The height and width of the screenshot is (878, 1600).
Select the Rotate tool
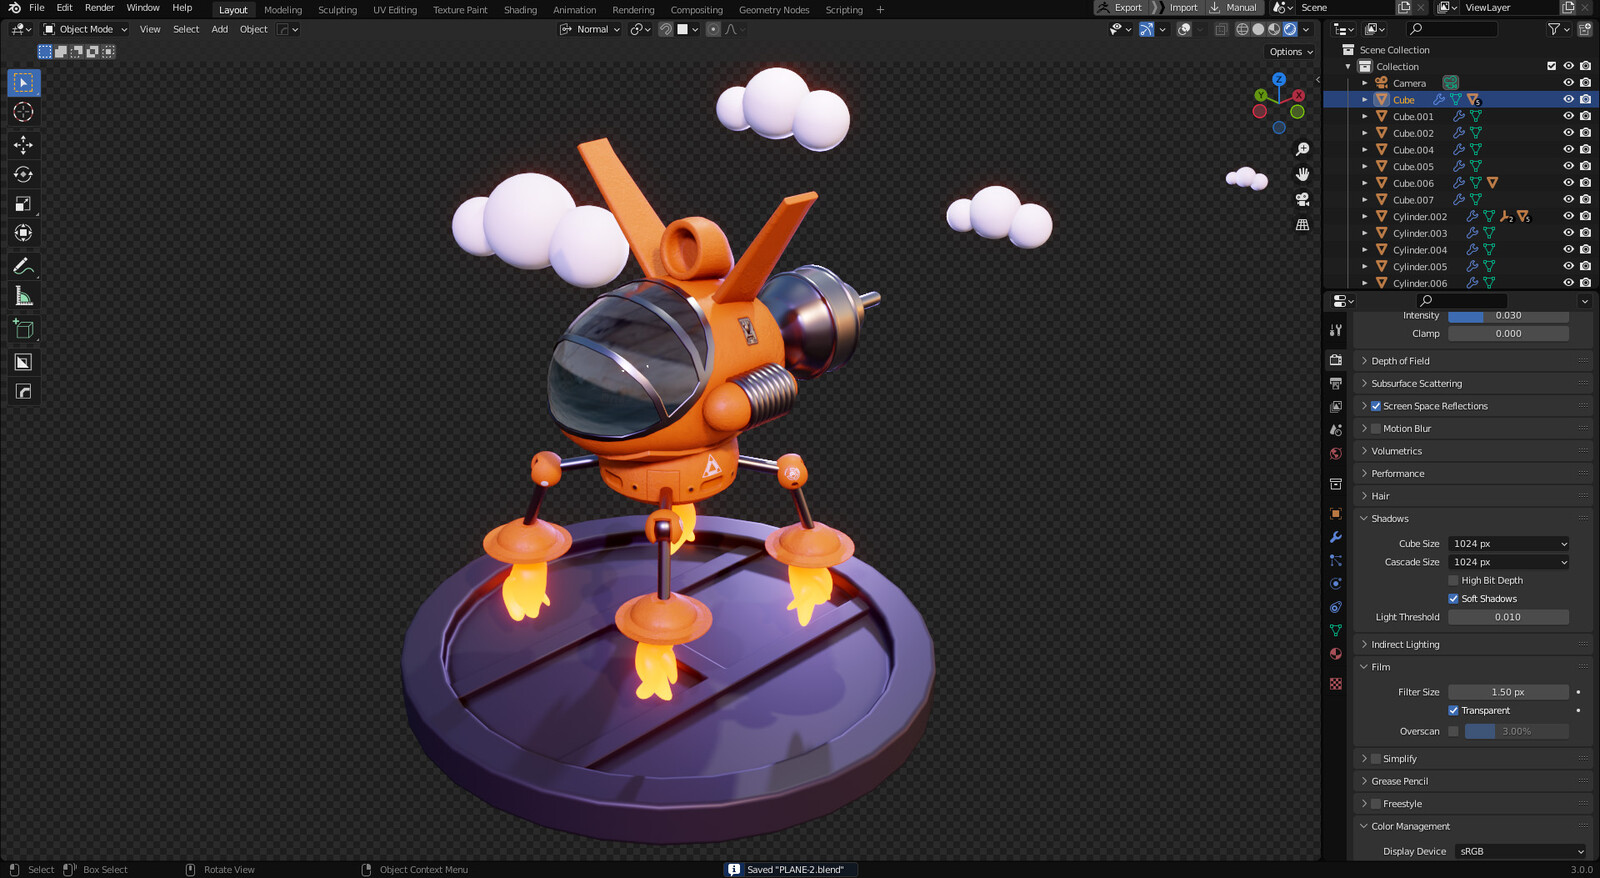click(x=24, y=174)
